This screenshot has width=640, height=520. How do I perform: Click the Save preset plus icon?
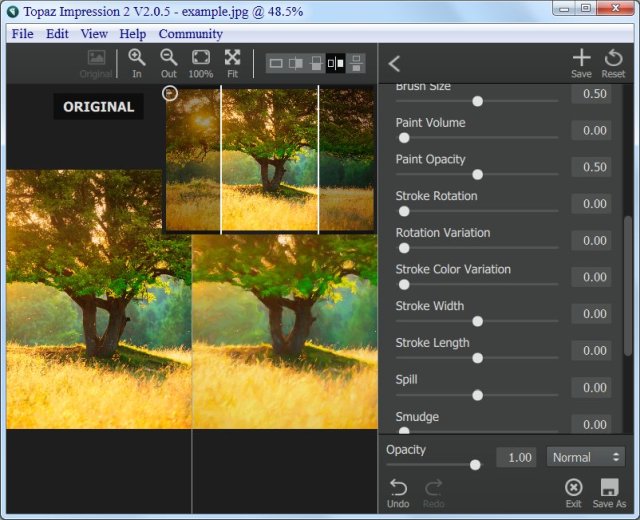[x=581, y=59]
